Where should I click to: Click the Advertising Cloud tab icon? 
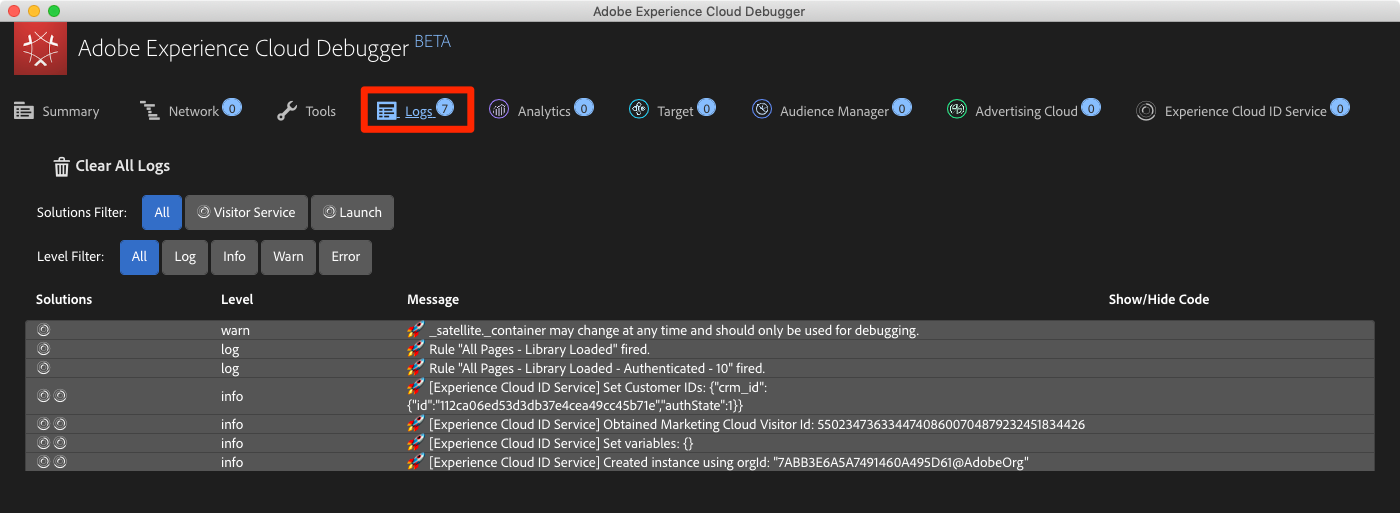point(957,110)
